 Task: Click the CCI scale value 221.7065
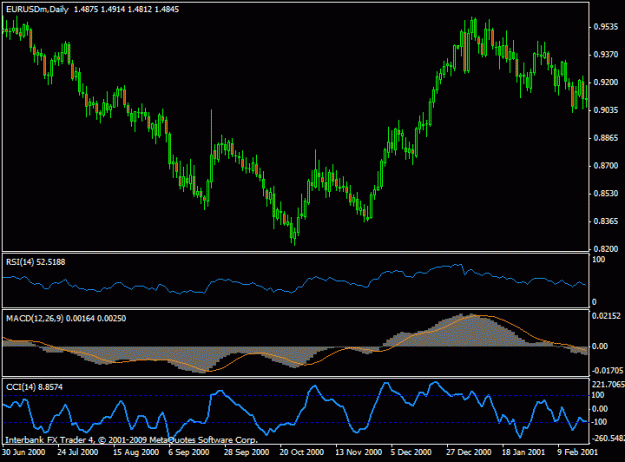(x=608, y=384)
